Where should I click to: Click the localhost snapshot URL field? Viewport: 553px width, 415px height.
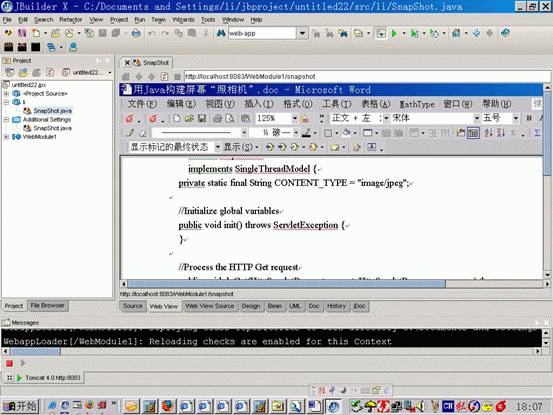click(367, 77)
